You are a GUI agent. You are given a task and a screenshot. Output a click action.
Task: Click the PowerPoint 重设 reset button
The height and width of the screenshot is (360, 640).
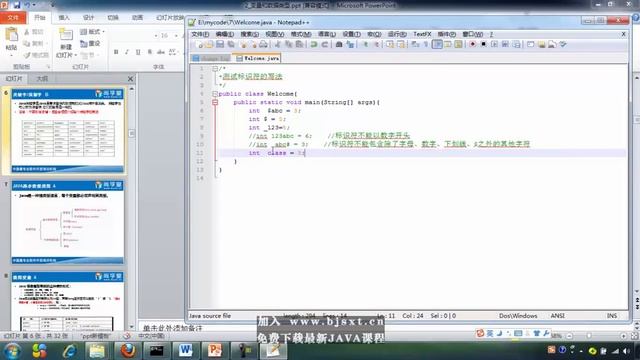coord(90,43)
